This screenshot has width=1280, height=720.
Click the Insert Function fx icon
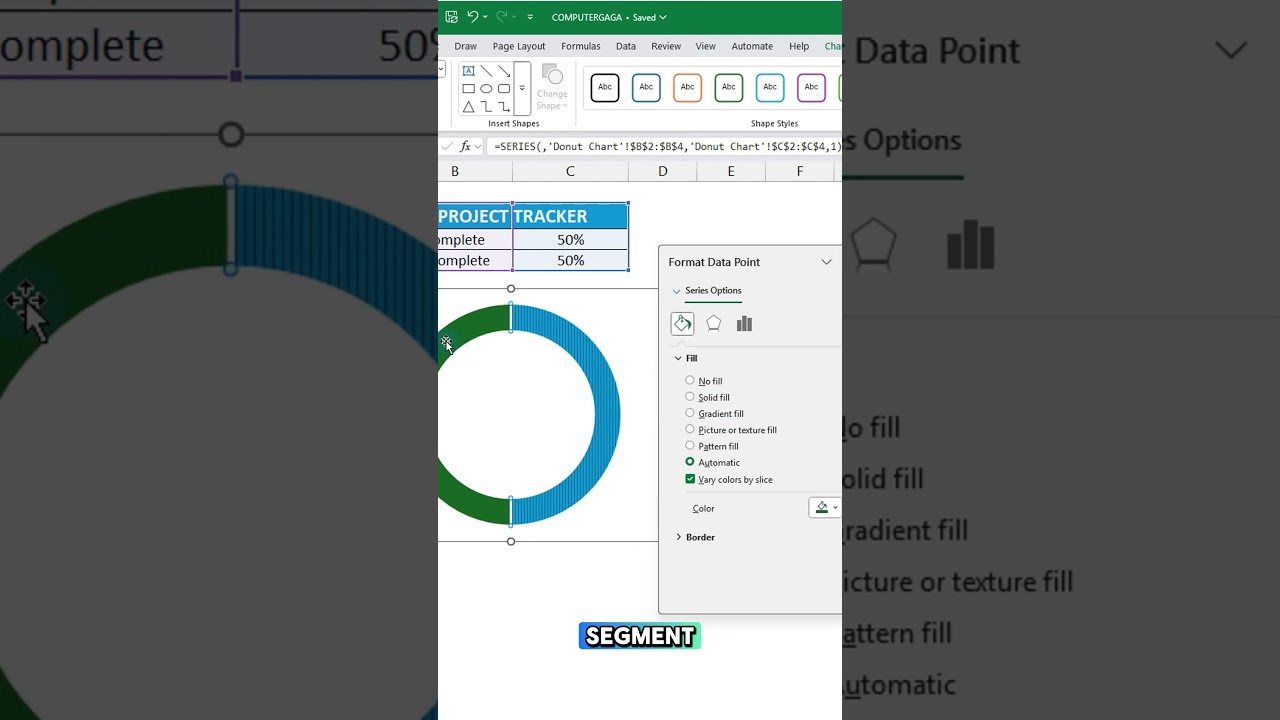(465, 146)
